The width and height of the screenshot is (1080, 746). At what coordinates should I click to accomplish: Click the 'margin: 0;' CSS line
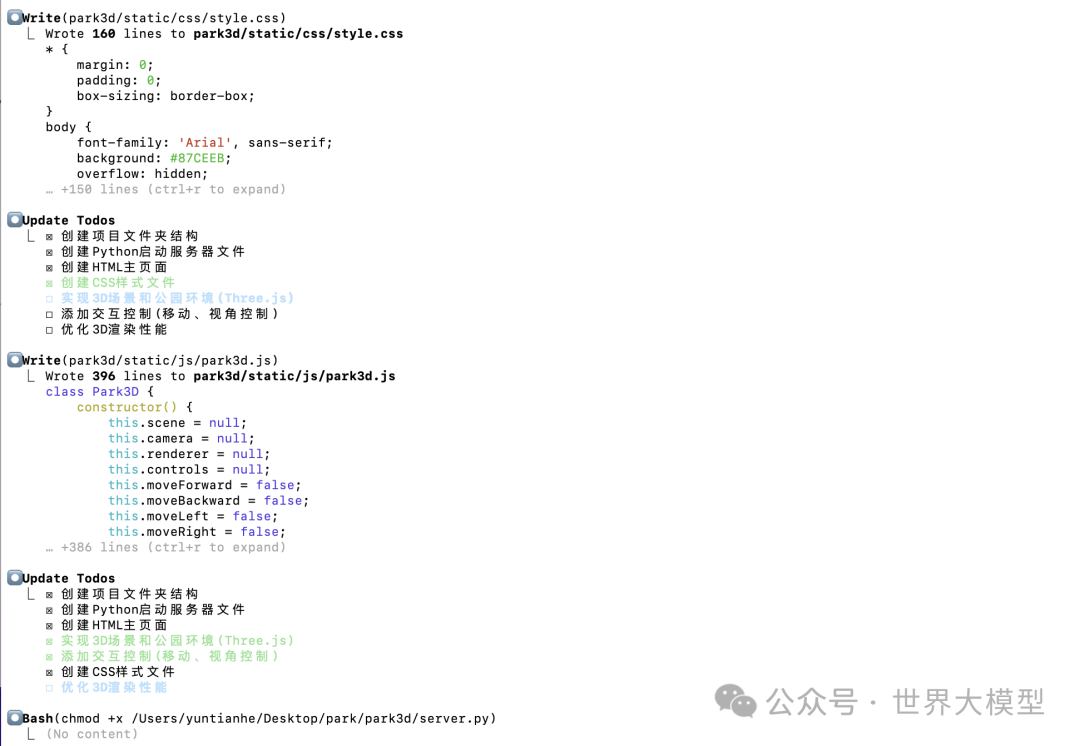pyautogui.click(x=115, y=65)
